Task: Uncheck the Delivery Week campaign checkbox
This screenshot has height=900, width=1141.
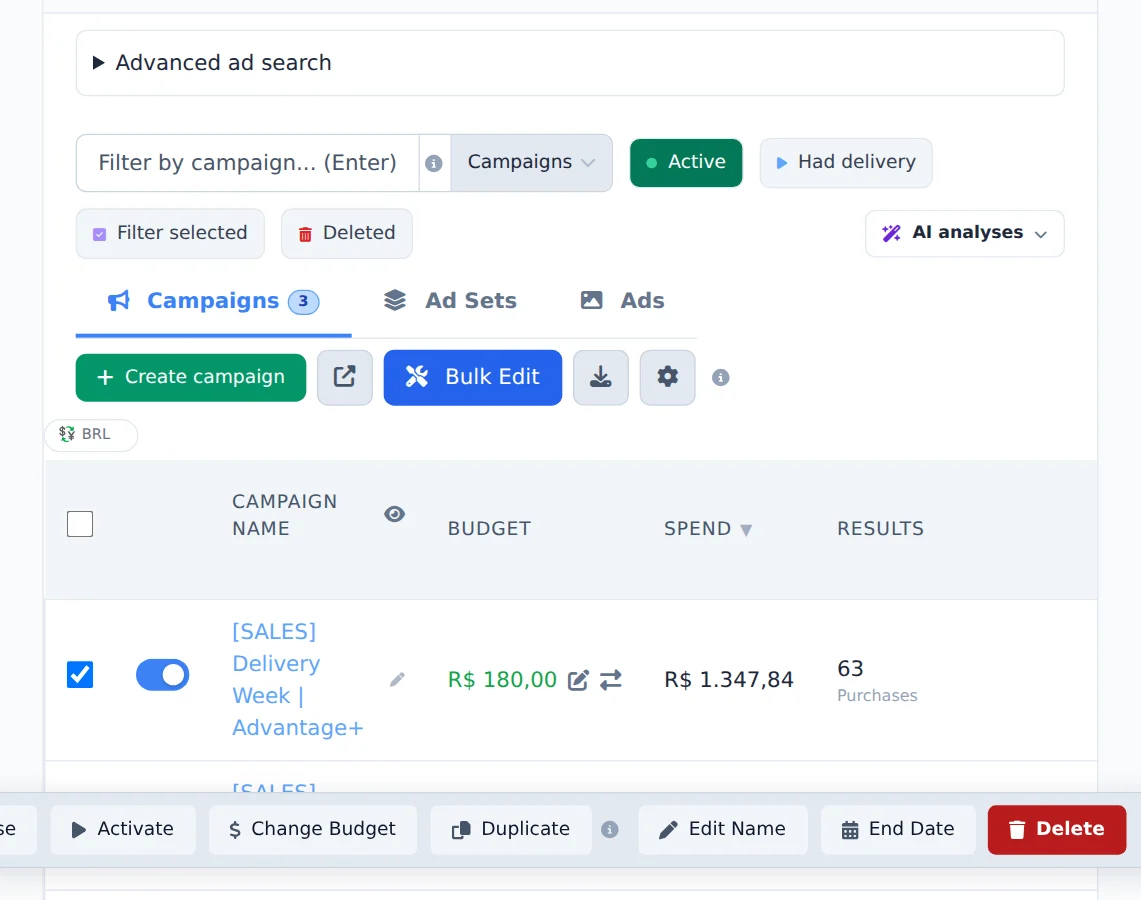Action: 80,674
